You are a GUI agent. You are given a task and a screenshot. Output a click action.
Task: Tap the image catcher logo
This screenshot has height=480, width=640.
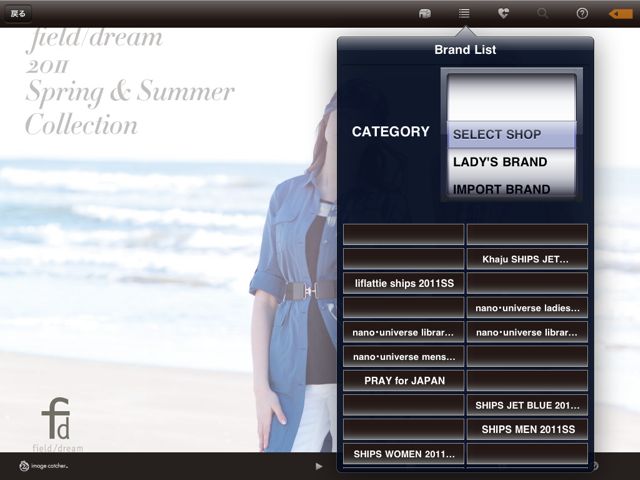click(43, 466)
